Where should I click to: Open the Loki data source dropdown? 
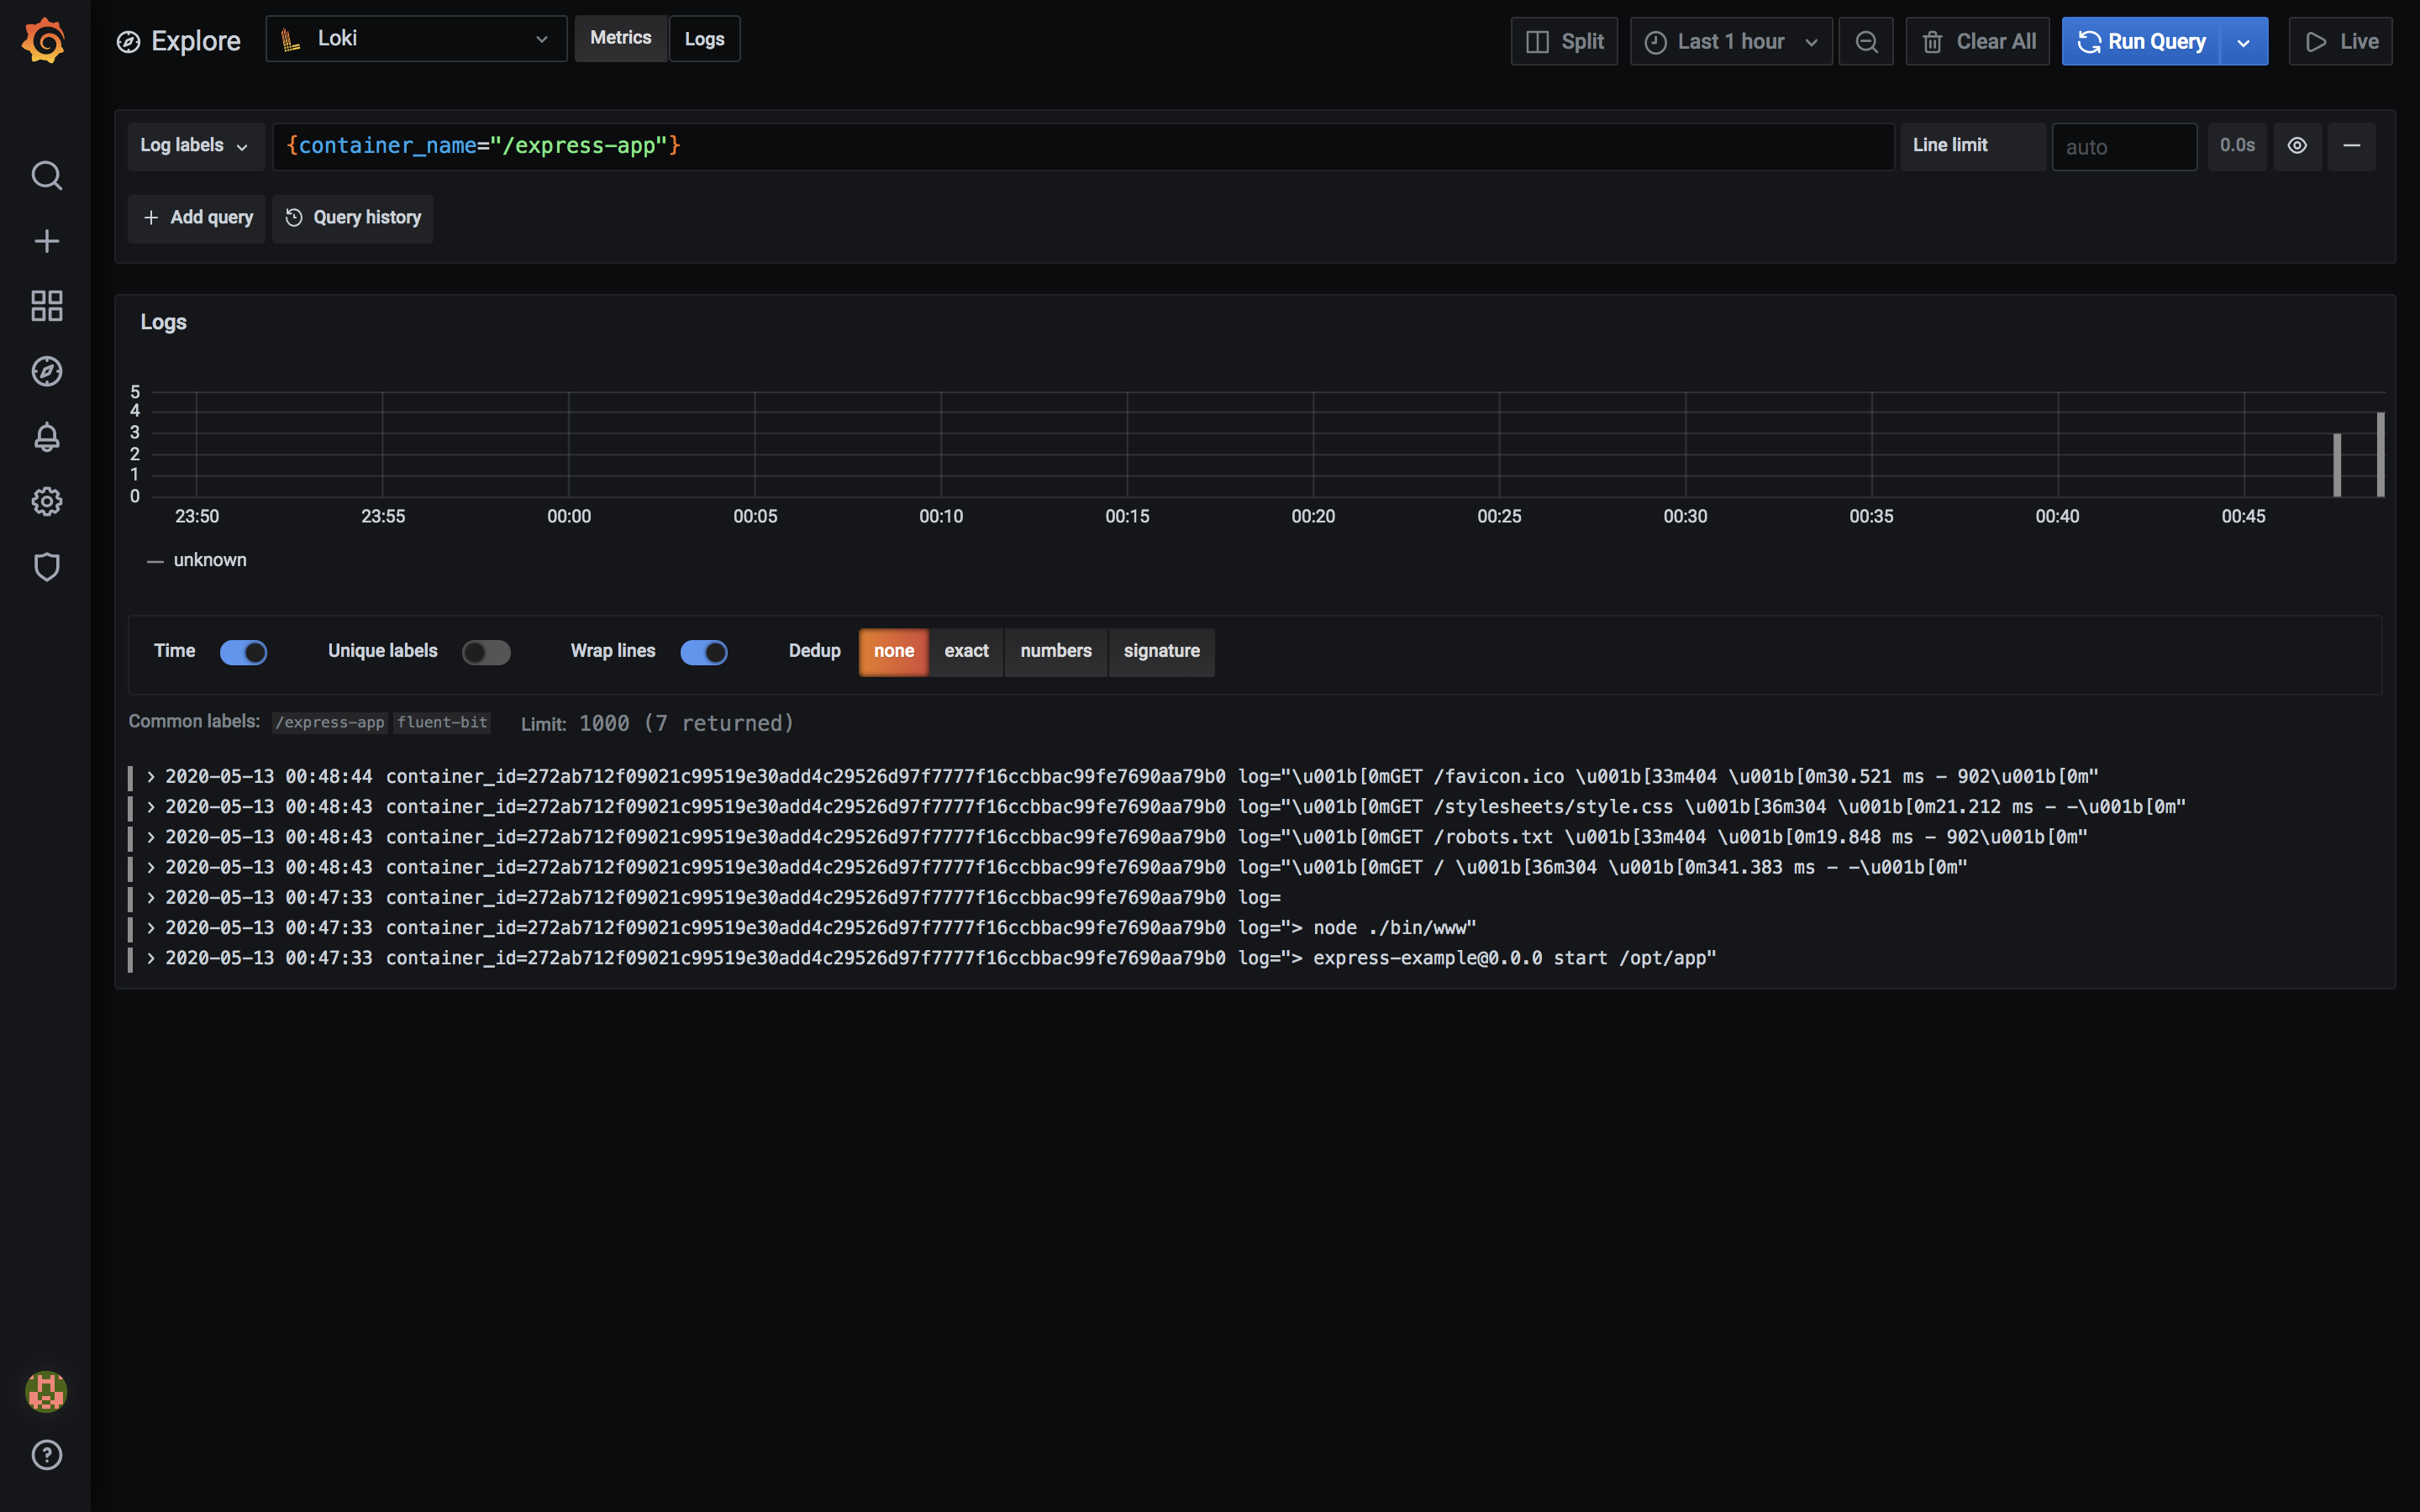[x=416, y=39]
